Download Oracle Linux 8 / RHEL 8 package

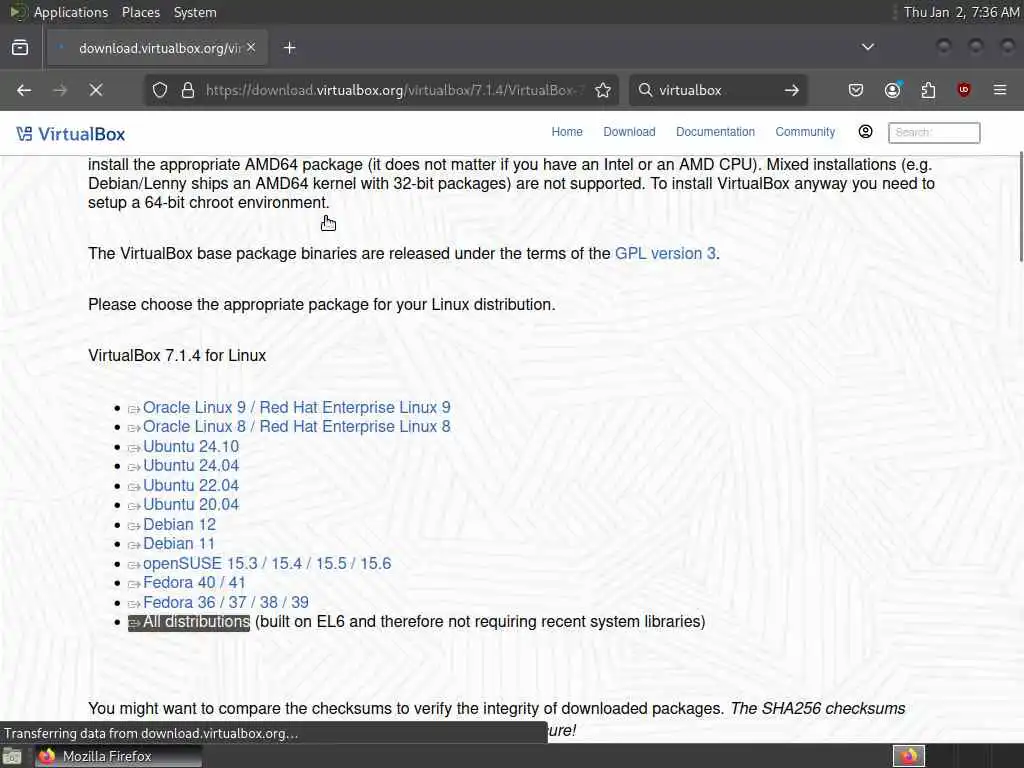[x=296, y=426]
